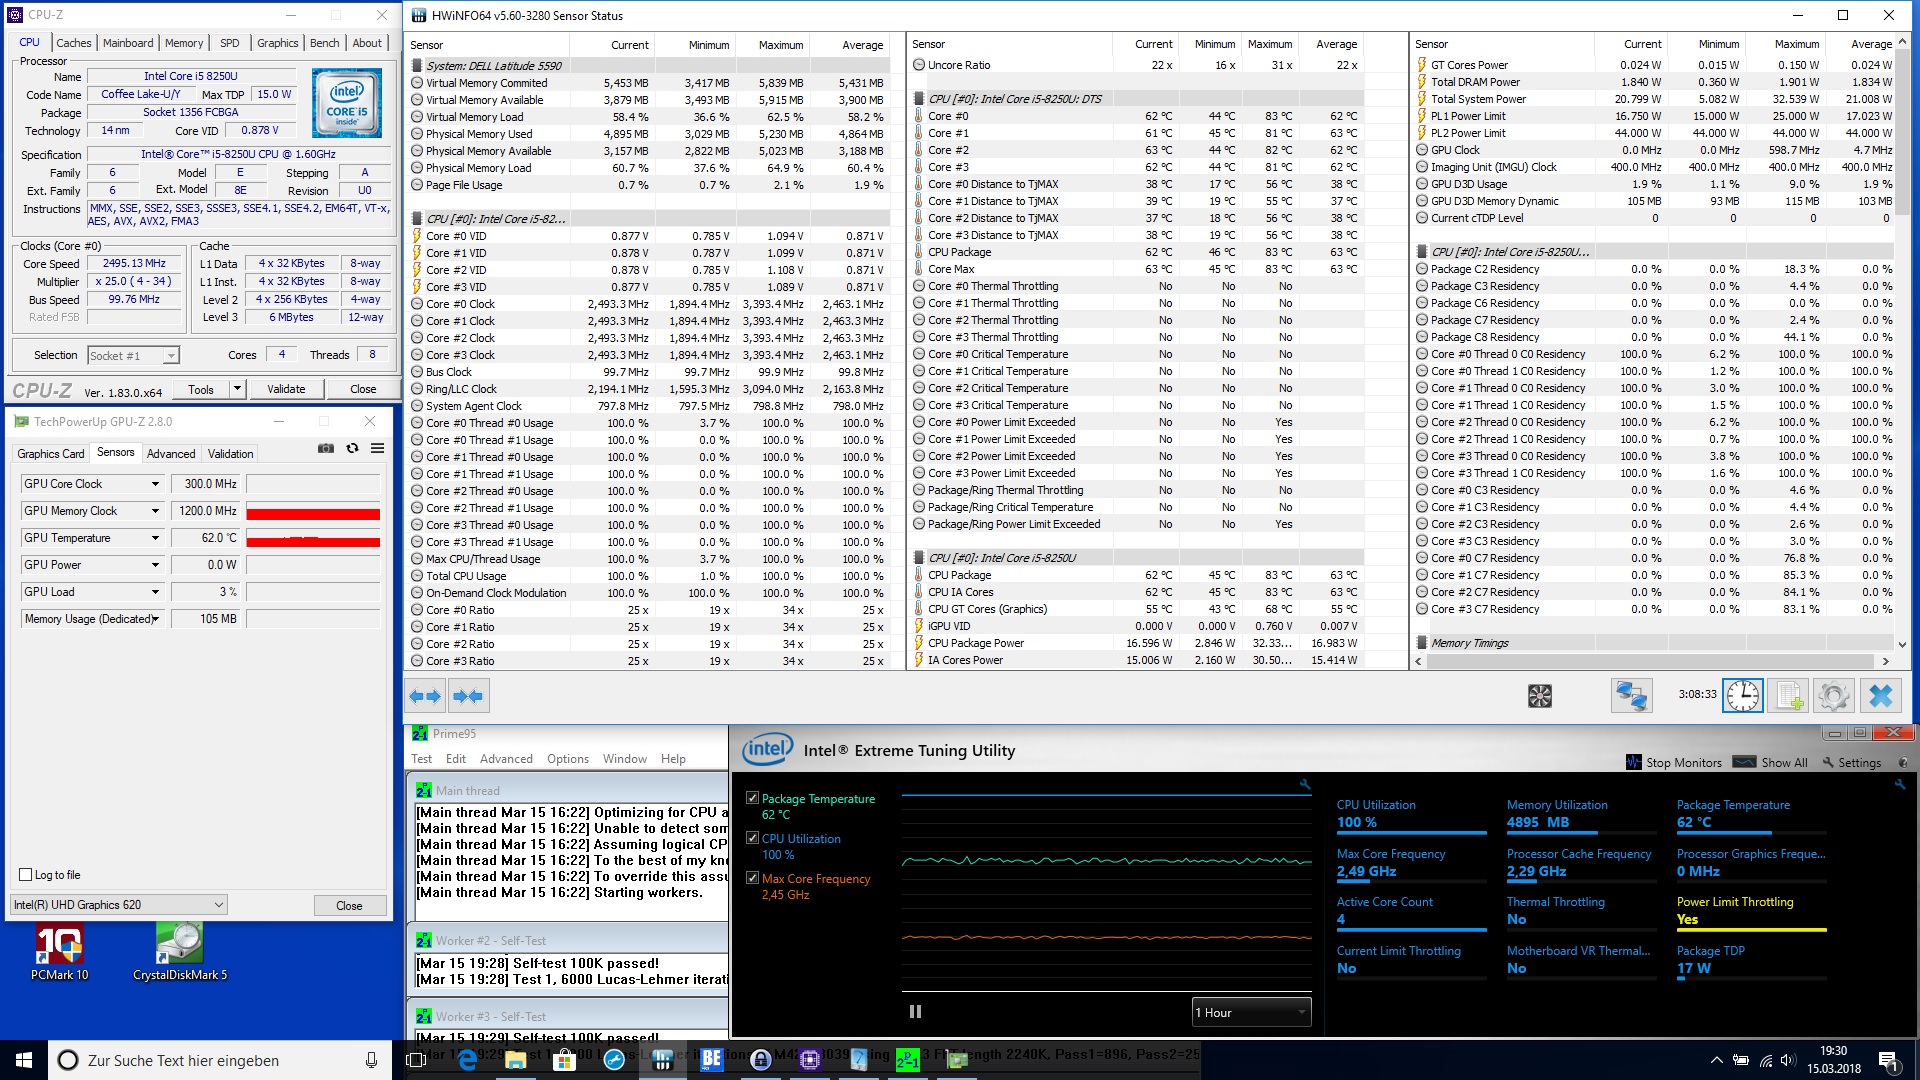Viewport: 1920px width, 1080px height.
Task: Expand Intel UHD Graphics 620 dropdown
Action: coord(119,905)
